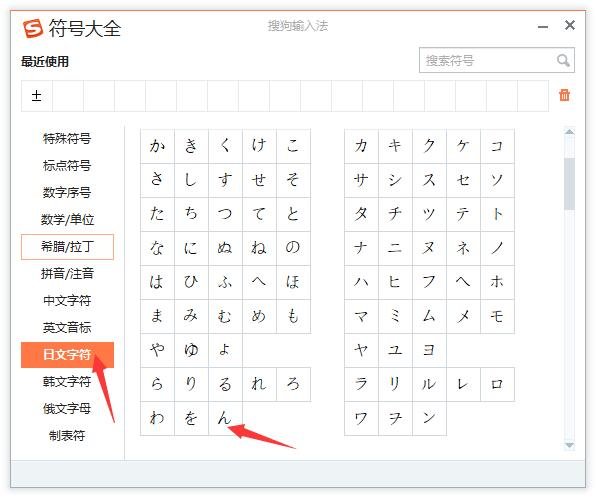Insert katakana ヌ

pos(430,248)
